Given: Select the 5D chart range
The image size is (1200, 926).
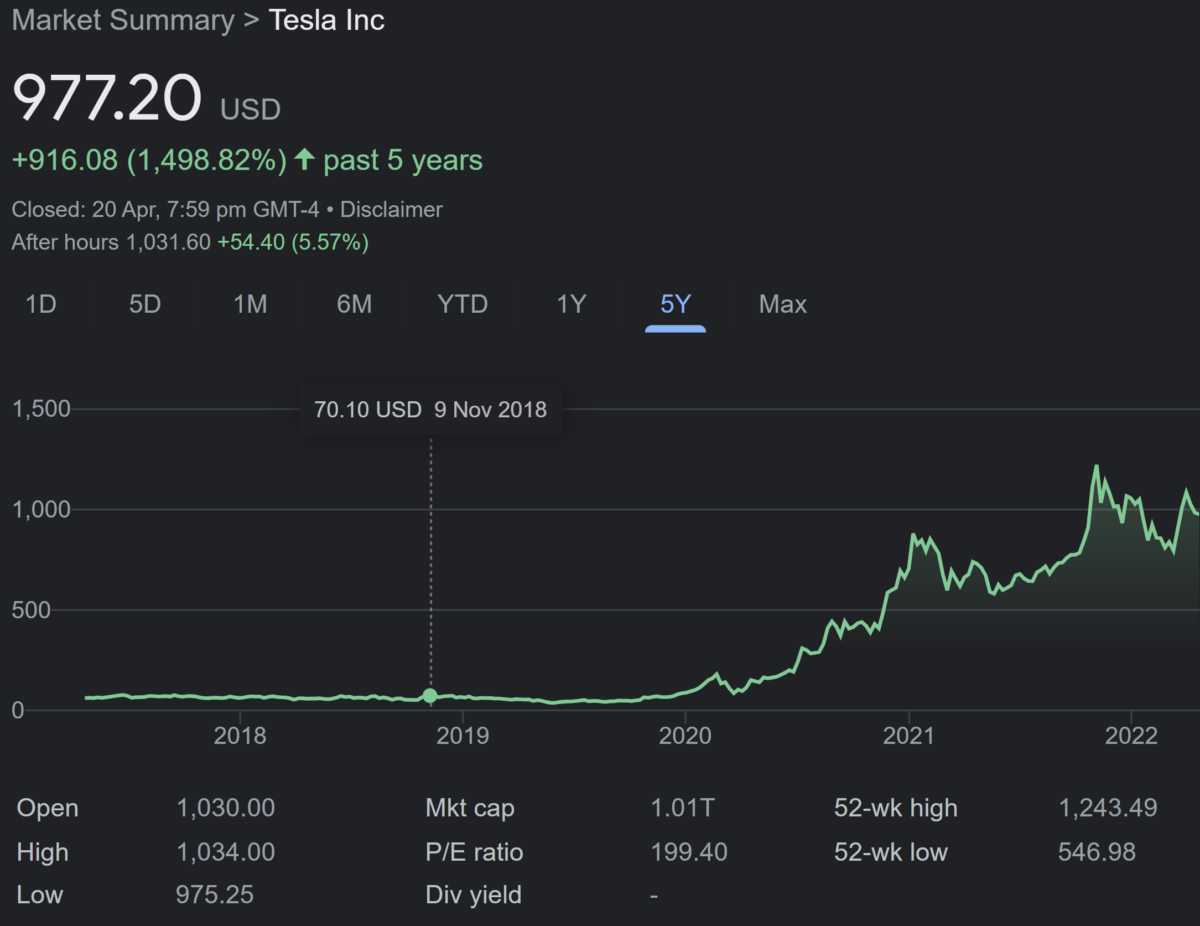Looking at the screenshot, I should (x=145, y=304).
